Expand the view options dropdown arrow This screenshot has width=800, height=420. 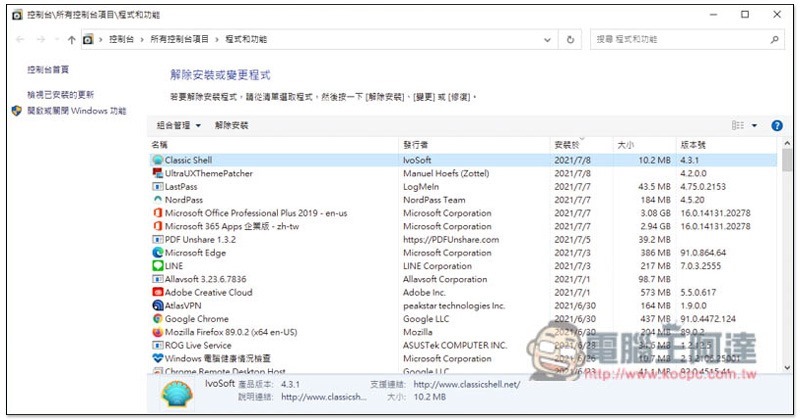[x=754, y=126]
